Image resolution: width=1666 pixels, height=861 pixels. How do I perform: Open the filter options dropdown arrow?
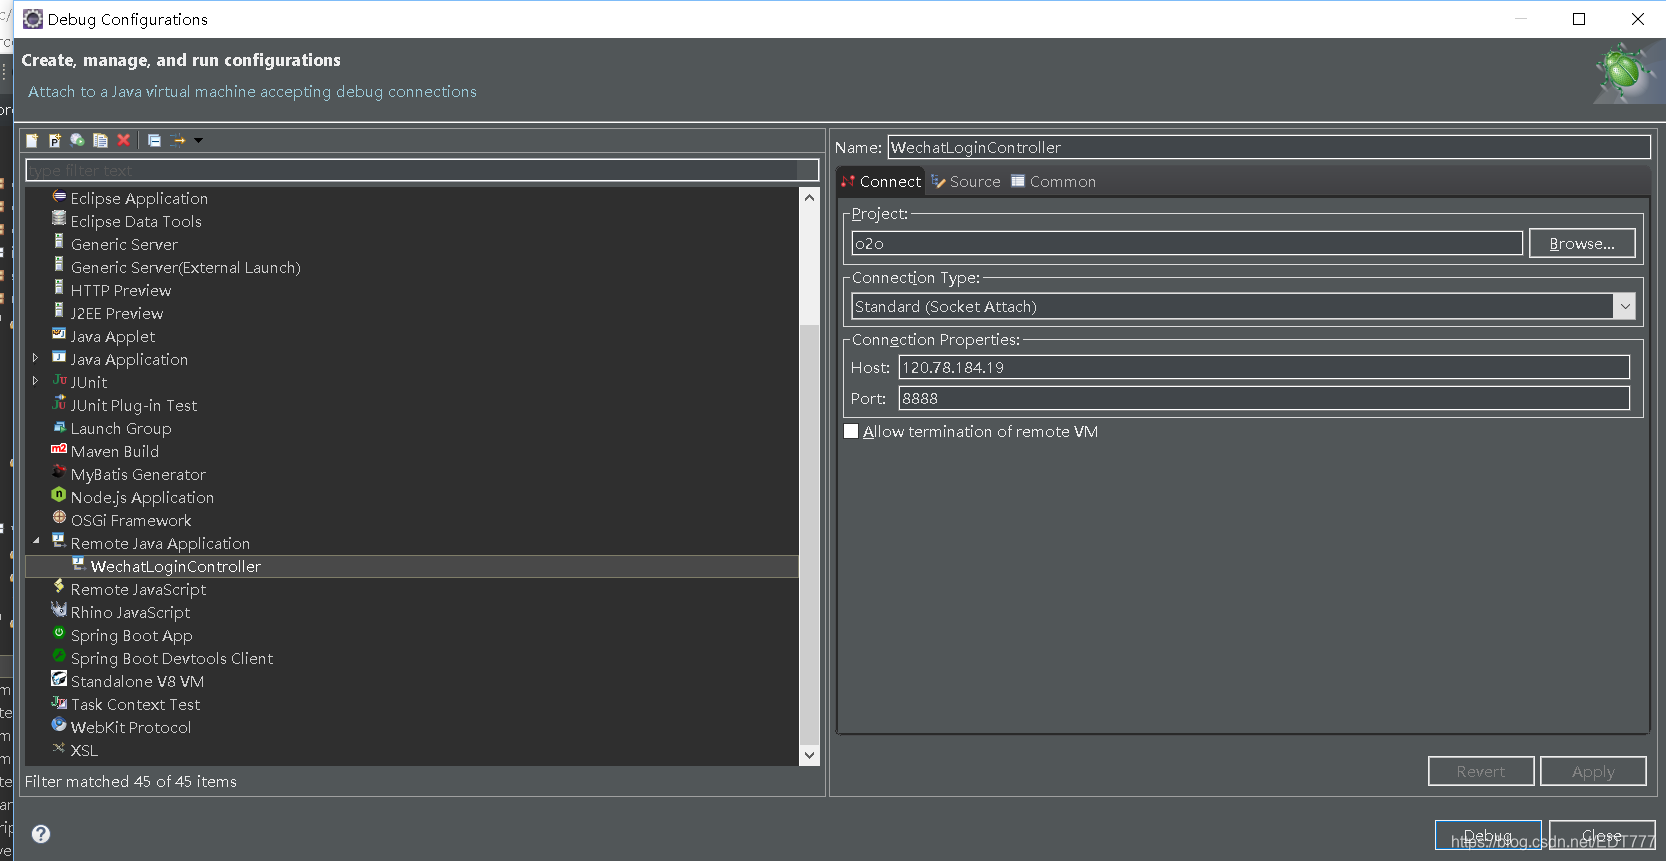(x=198, y=140)
